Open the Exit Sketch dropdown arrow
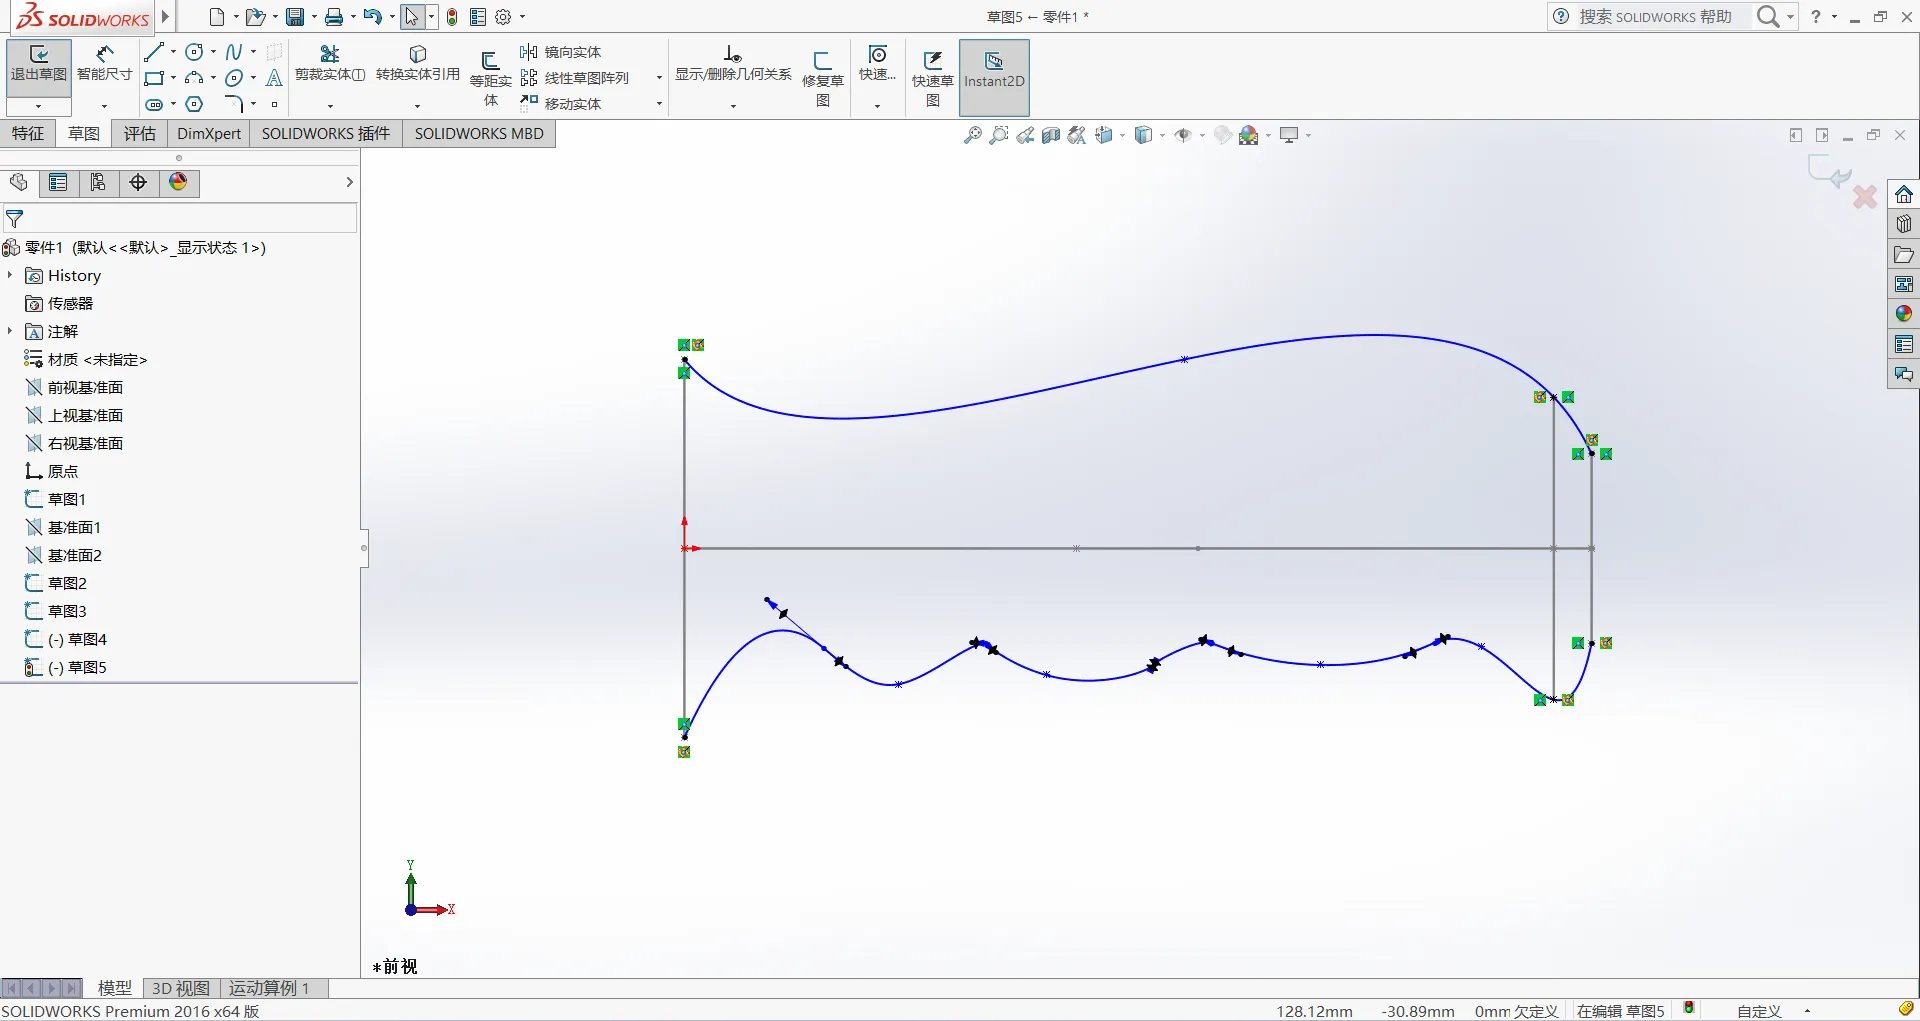 pos(39,106)
